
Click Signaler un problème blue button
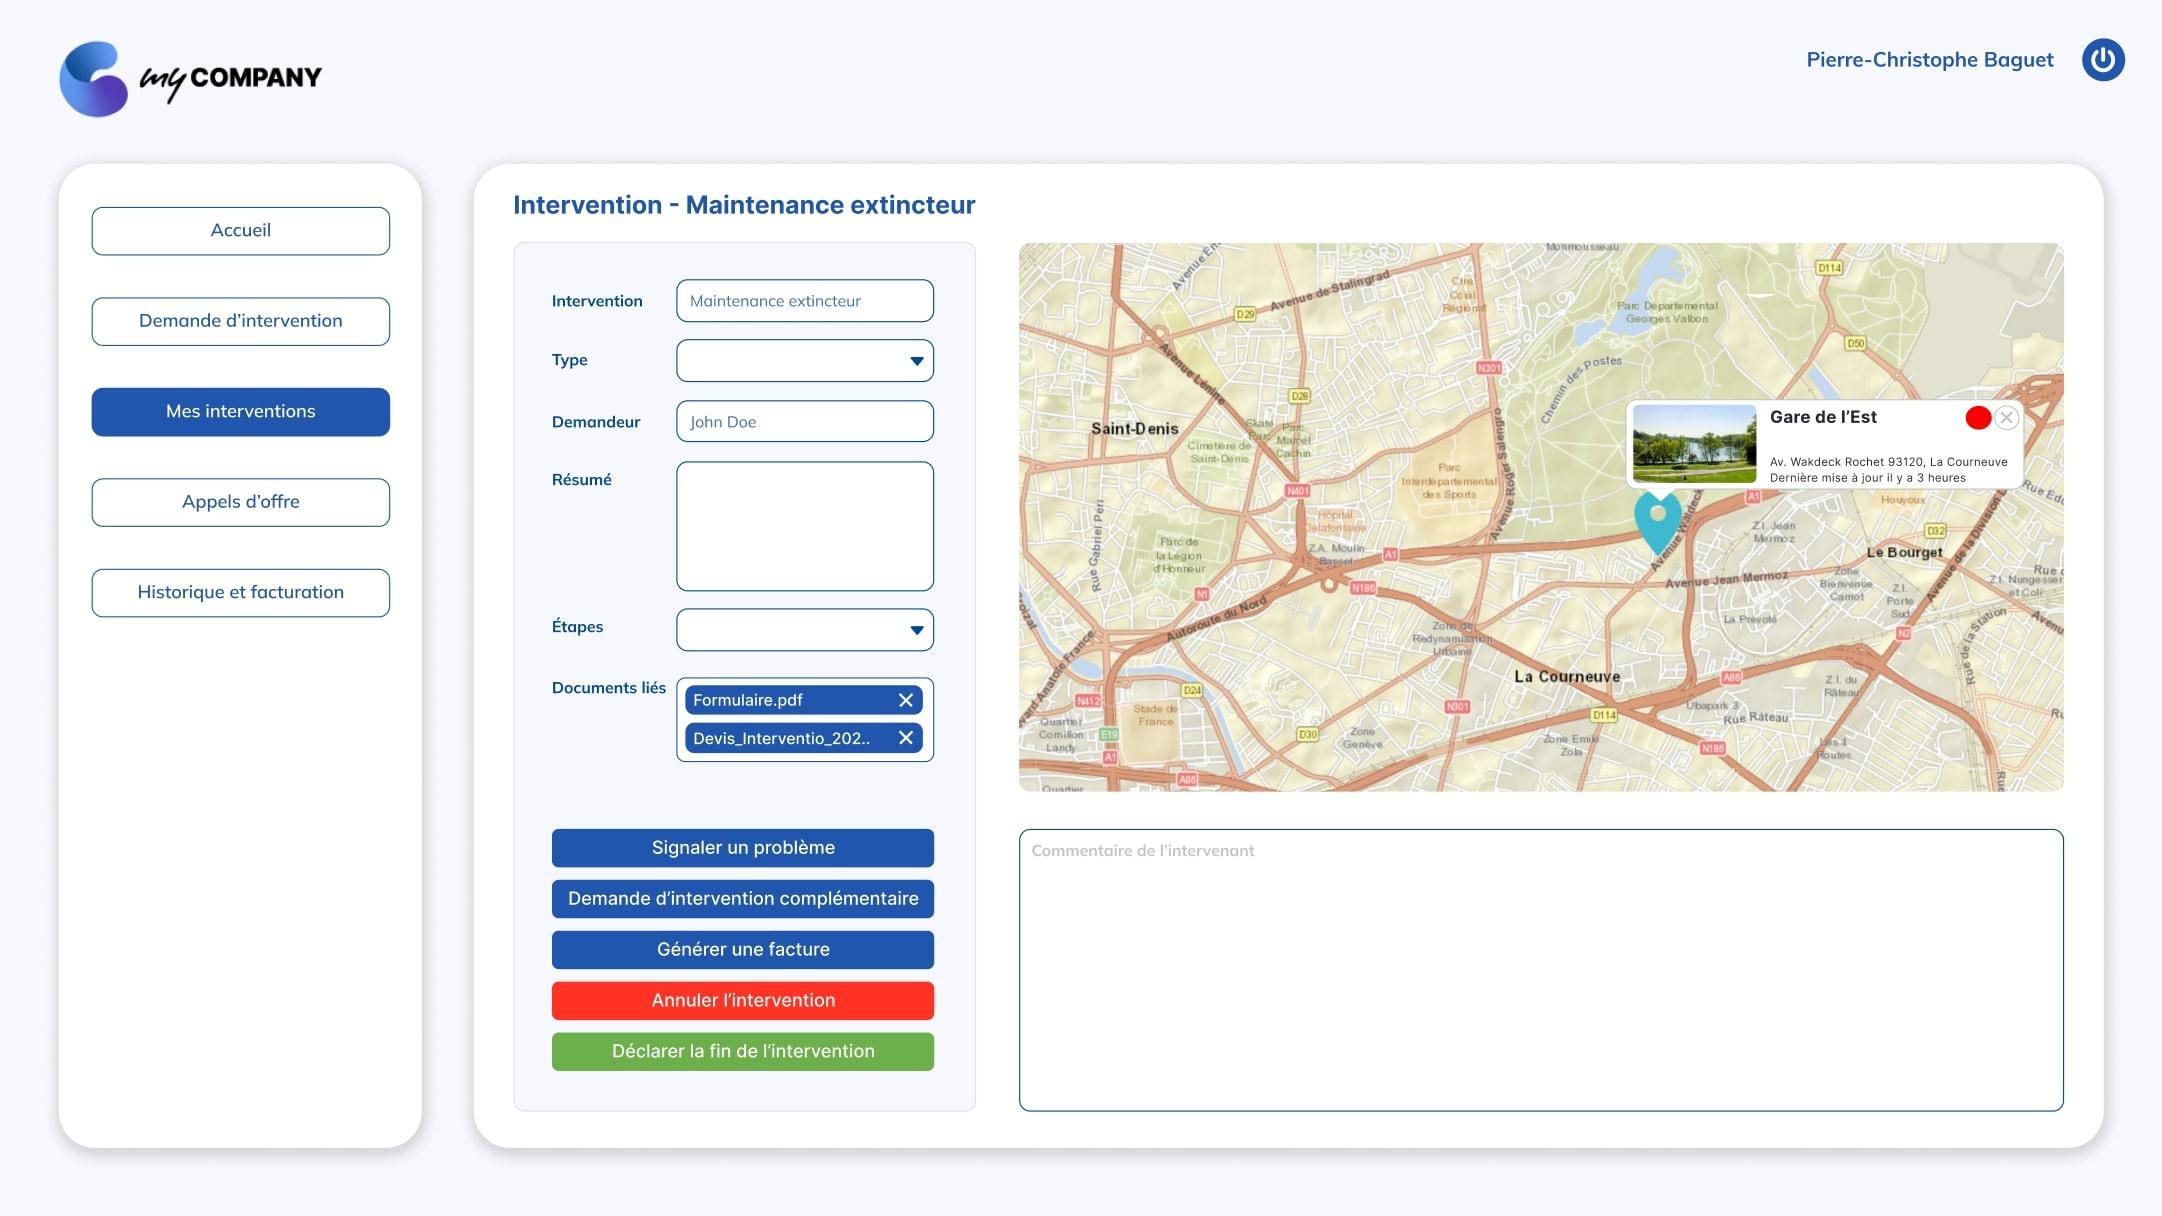pos(742,846)
